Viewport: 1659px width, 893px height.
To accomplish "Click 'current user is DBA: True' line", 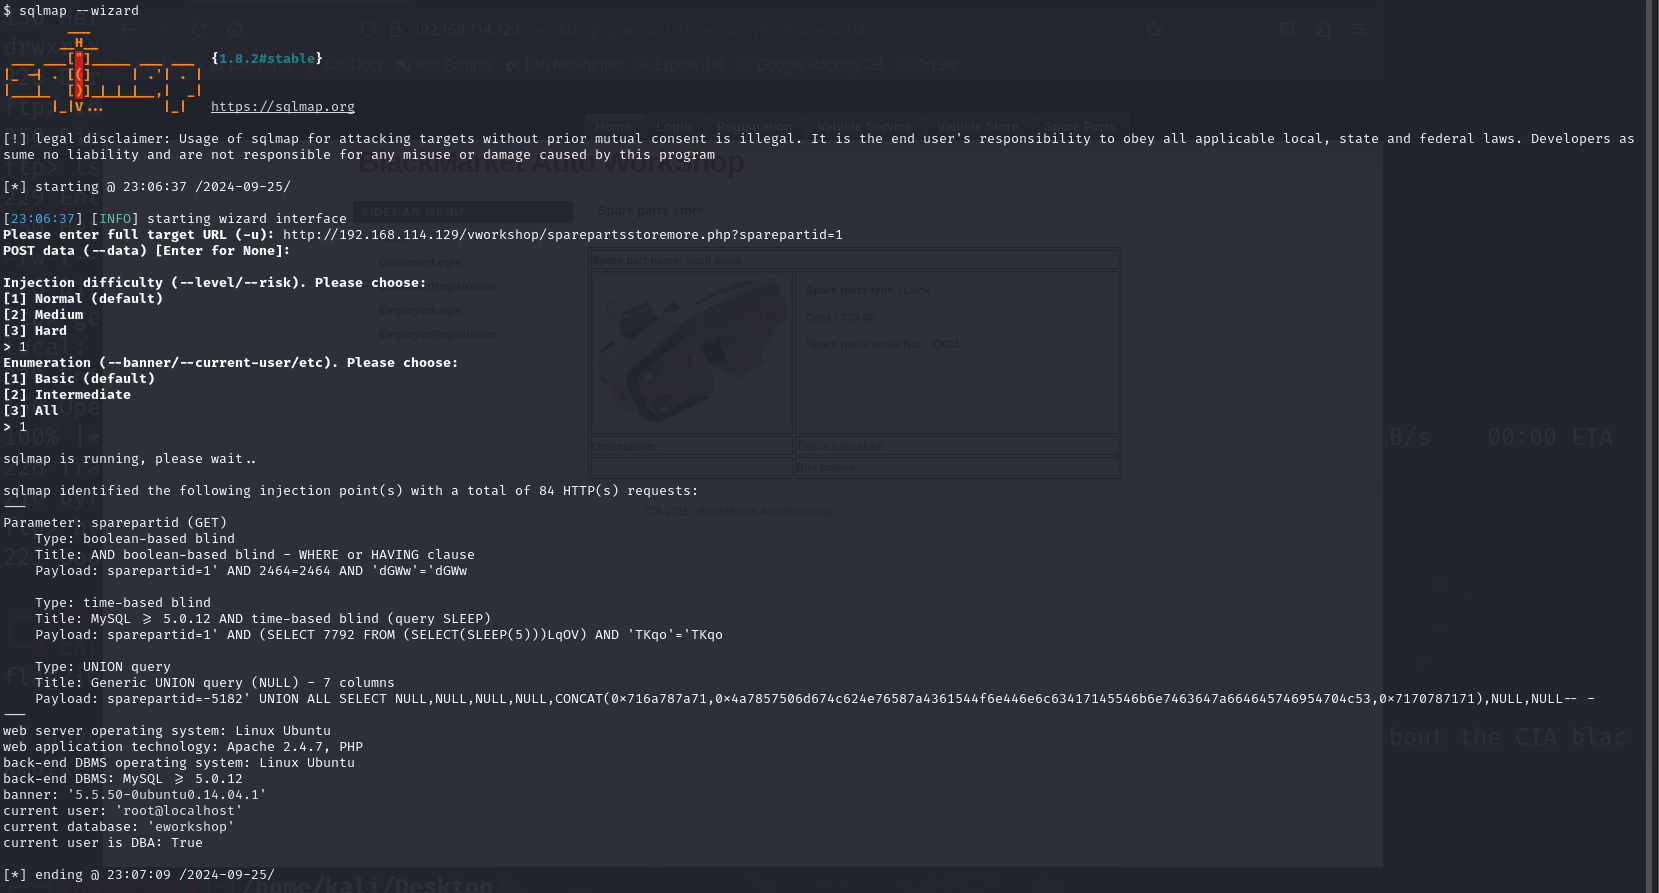I will [103, 842].
